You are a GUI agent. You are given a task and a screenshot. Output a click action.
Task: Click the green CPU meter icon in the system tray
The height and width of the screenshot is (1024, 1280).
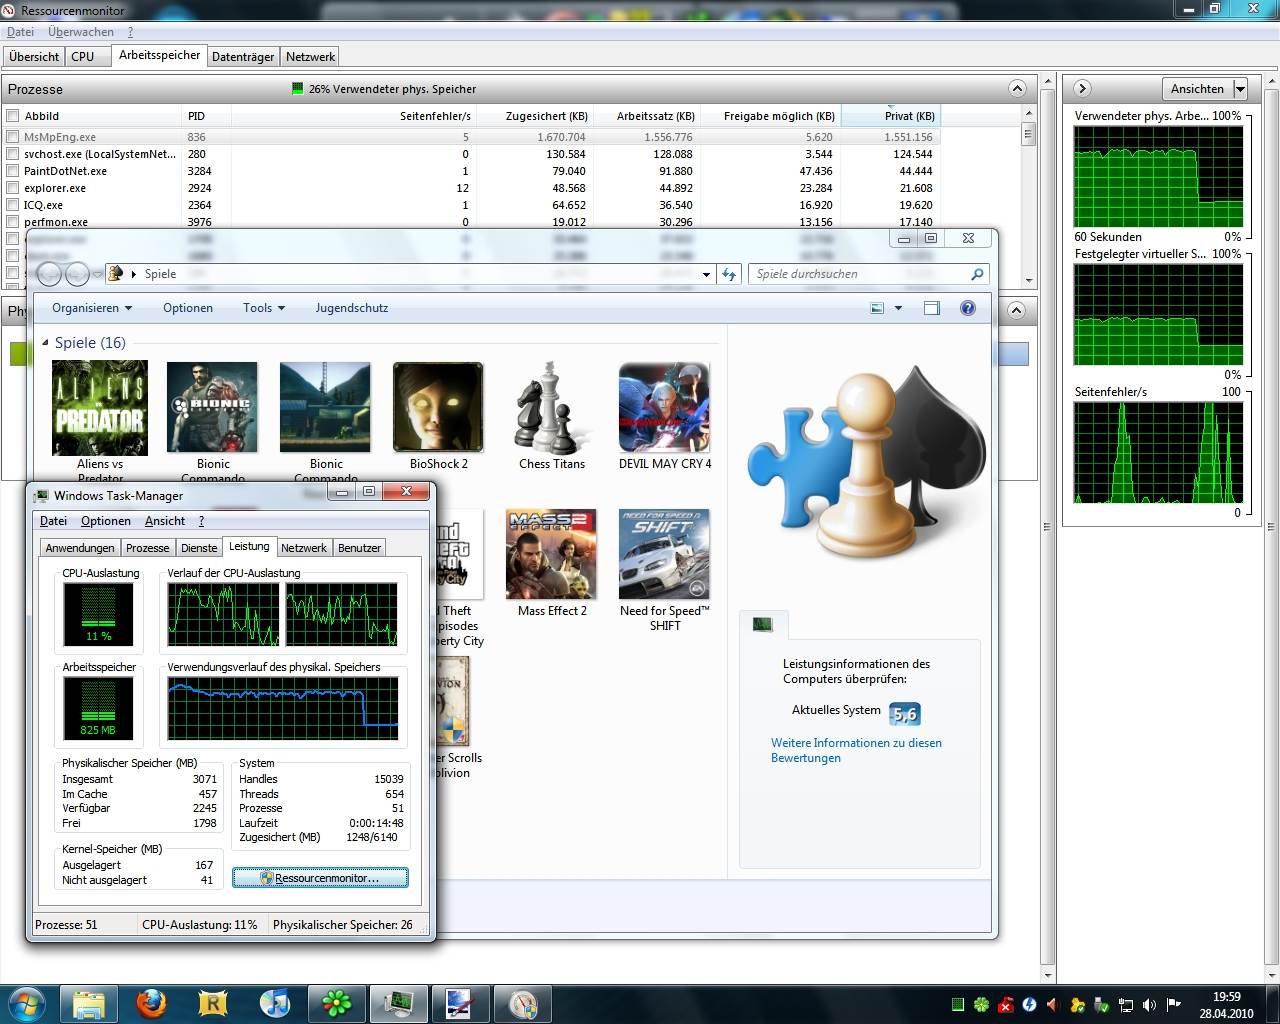pyautogui.click(x=957, y=1005)
